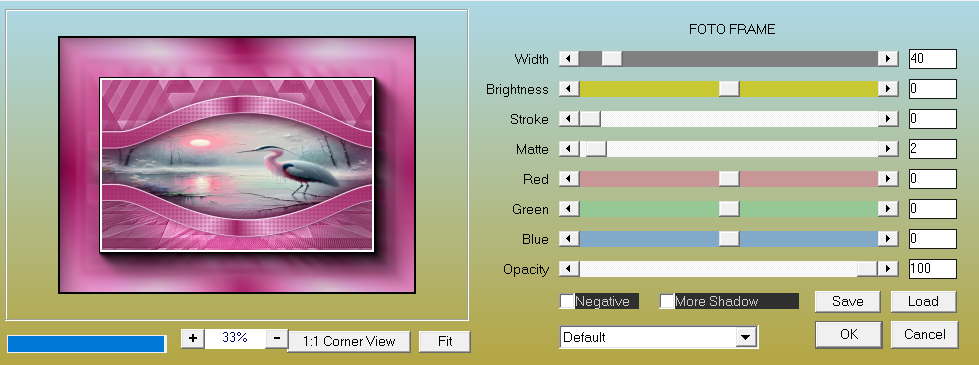Click the Save preset button
Screen dimensions: 979x365
(847, 301)
